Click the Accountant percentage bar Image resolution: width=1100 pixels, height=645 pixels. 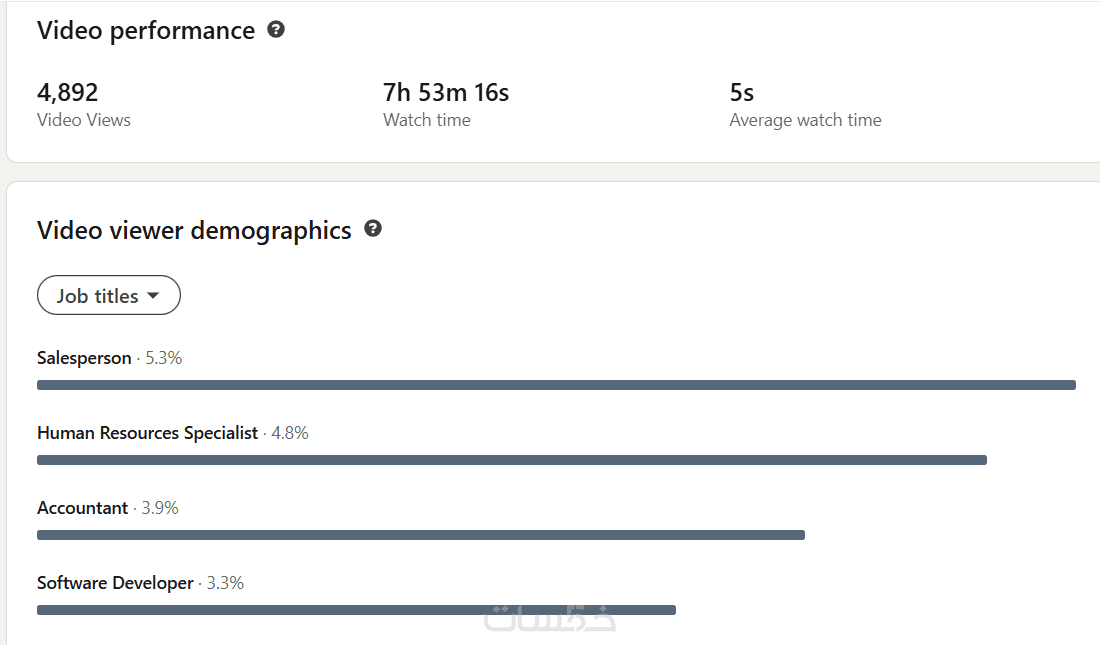click(420, 535)
